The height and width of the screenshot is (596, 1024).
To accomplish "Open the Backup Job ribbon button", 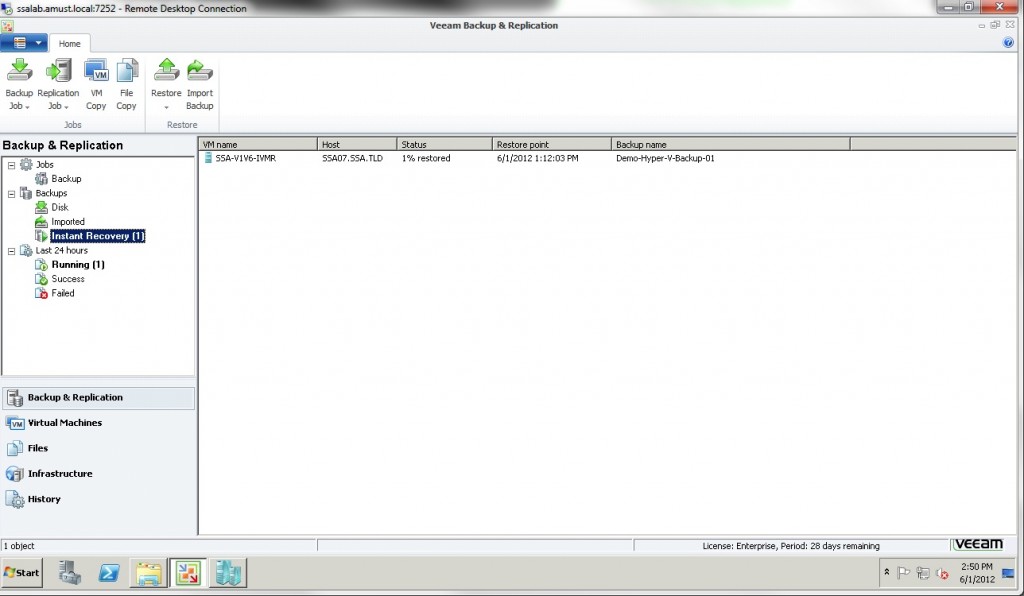I will pyautogui.click(x=19, y=84).
